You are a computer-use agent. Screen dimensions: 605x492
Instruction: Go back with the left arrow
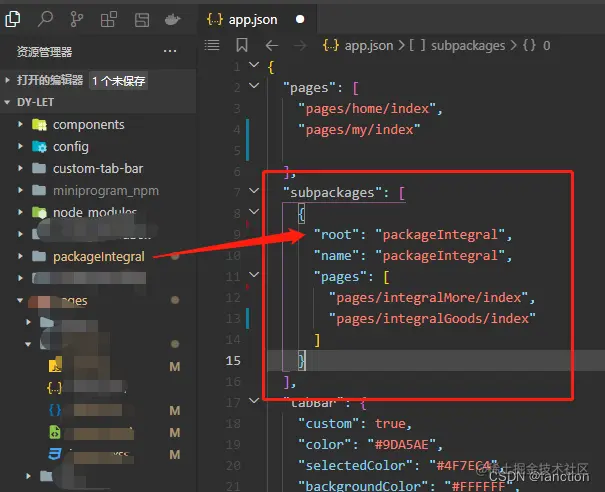coord(272,46)
